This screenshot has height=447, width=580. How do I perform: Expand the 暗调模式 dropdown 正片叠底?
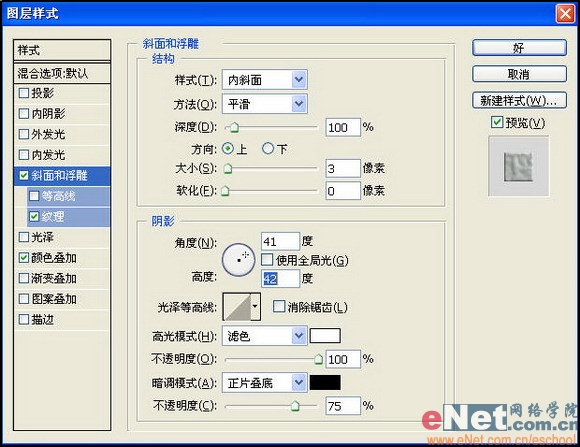click(264, 383)
